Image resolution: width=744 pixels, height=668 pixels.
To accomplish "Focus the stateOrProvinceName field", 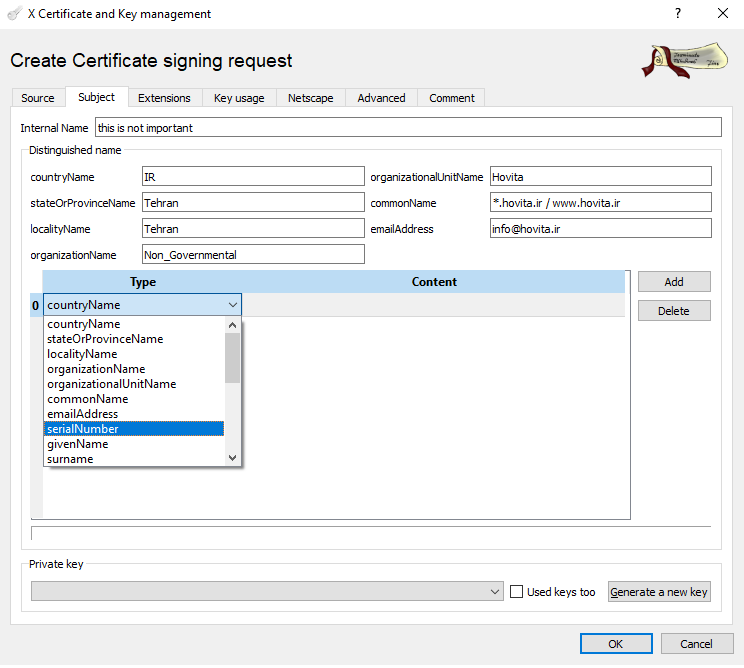I will pyautogui.click(x=253, y=203).
